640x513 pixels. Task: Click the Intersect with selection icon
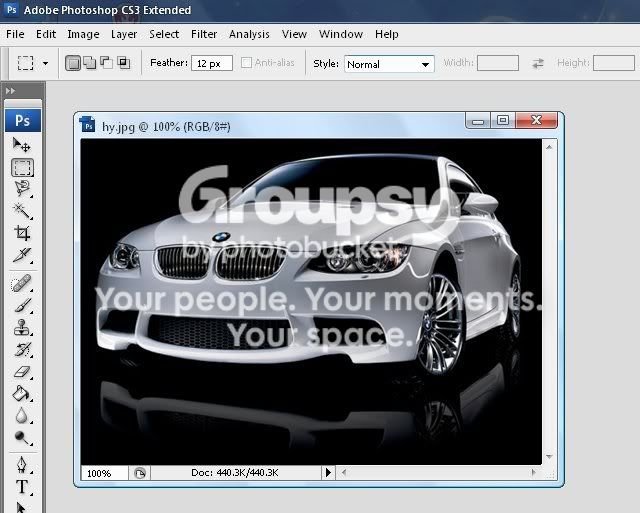(123, 62)
